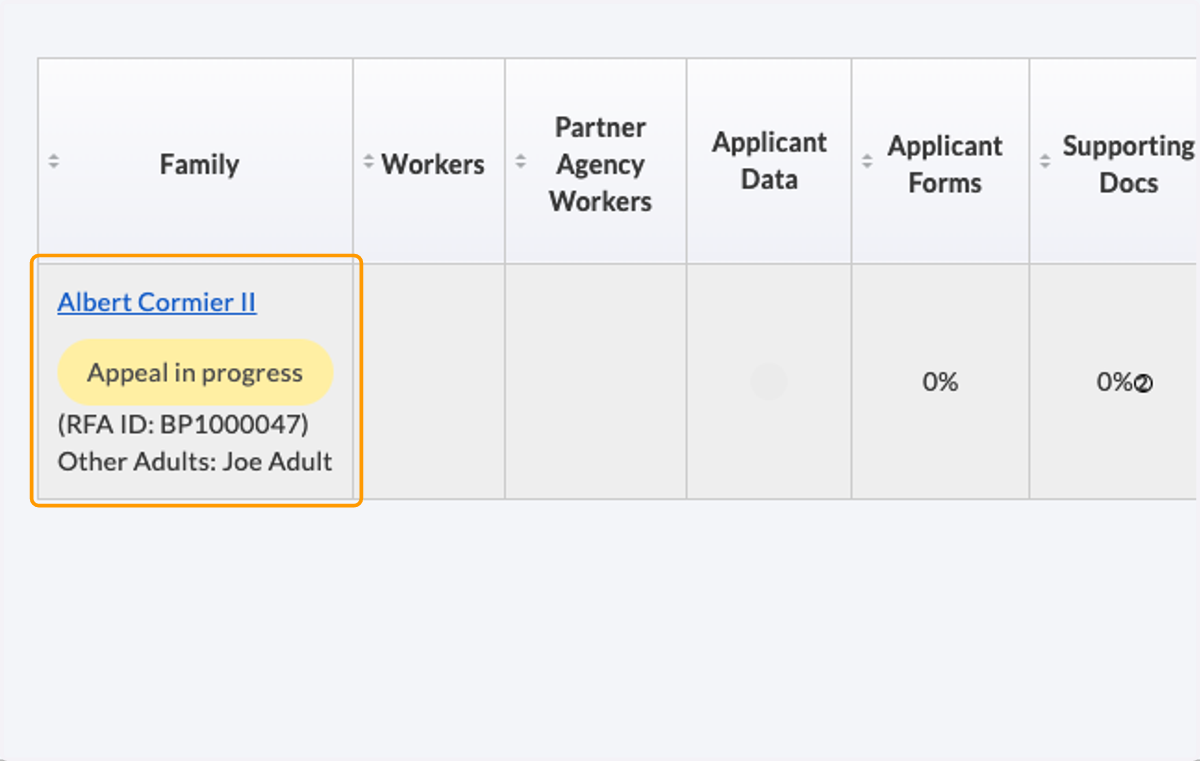This screenshot has width=1200, height=761.
Task: Click the Appeal in progress status badge
Action: pyautogui.click(x=195, y=372)
